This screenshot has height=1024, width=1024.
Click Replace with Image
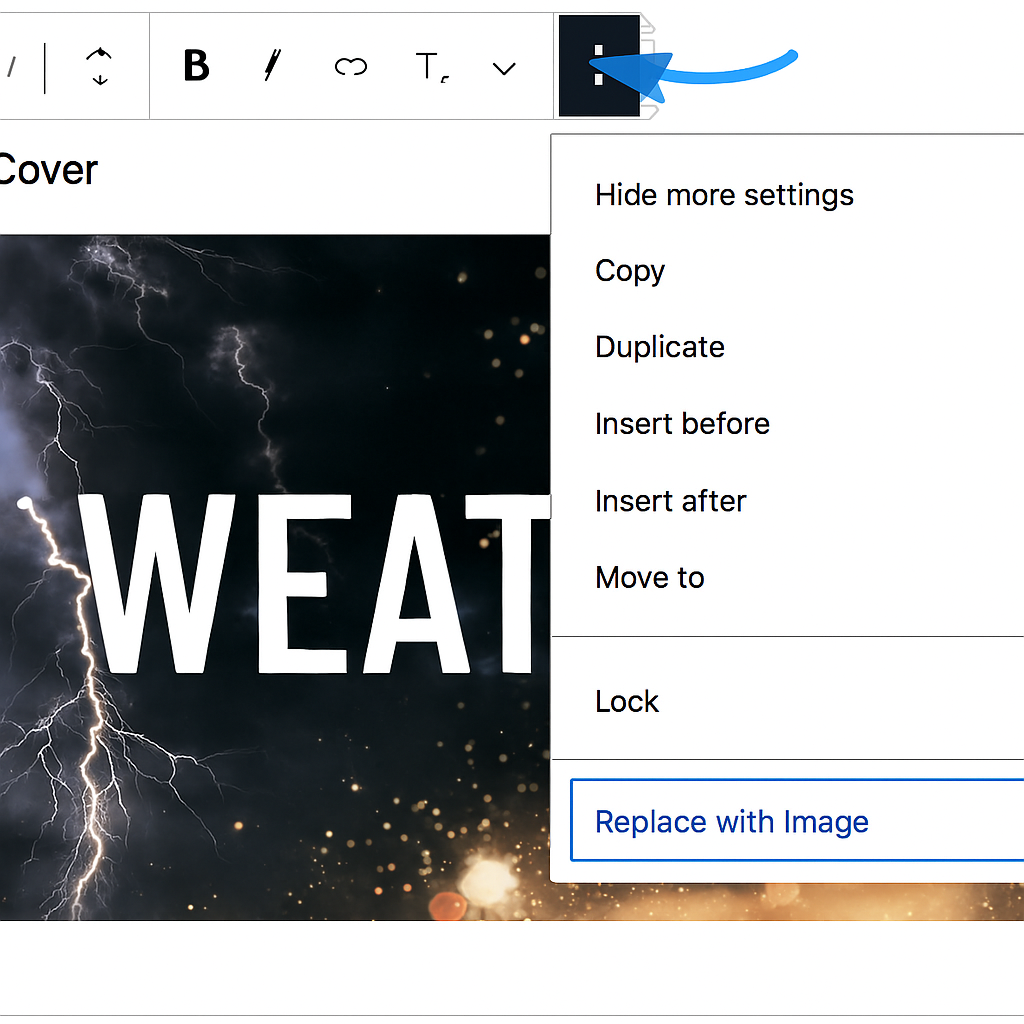[731, 822]
